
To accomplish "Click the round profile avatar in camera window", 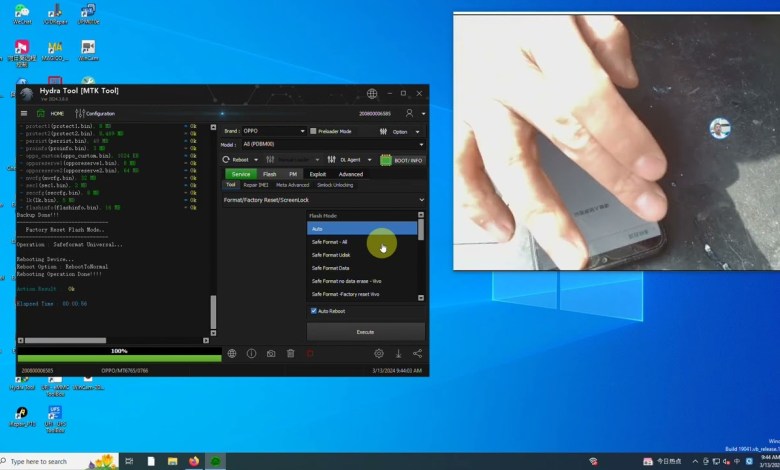I will [x=719, y=128].
